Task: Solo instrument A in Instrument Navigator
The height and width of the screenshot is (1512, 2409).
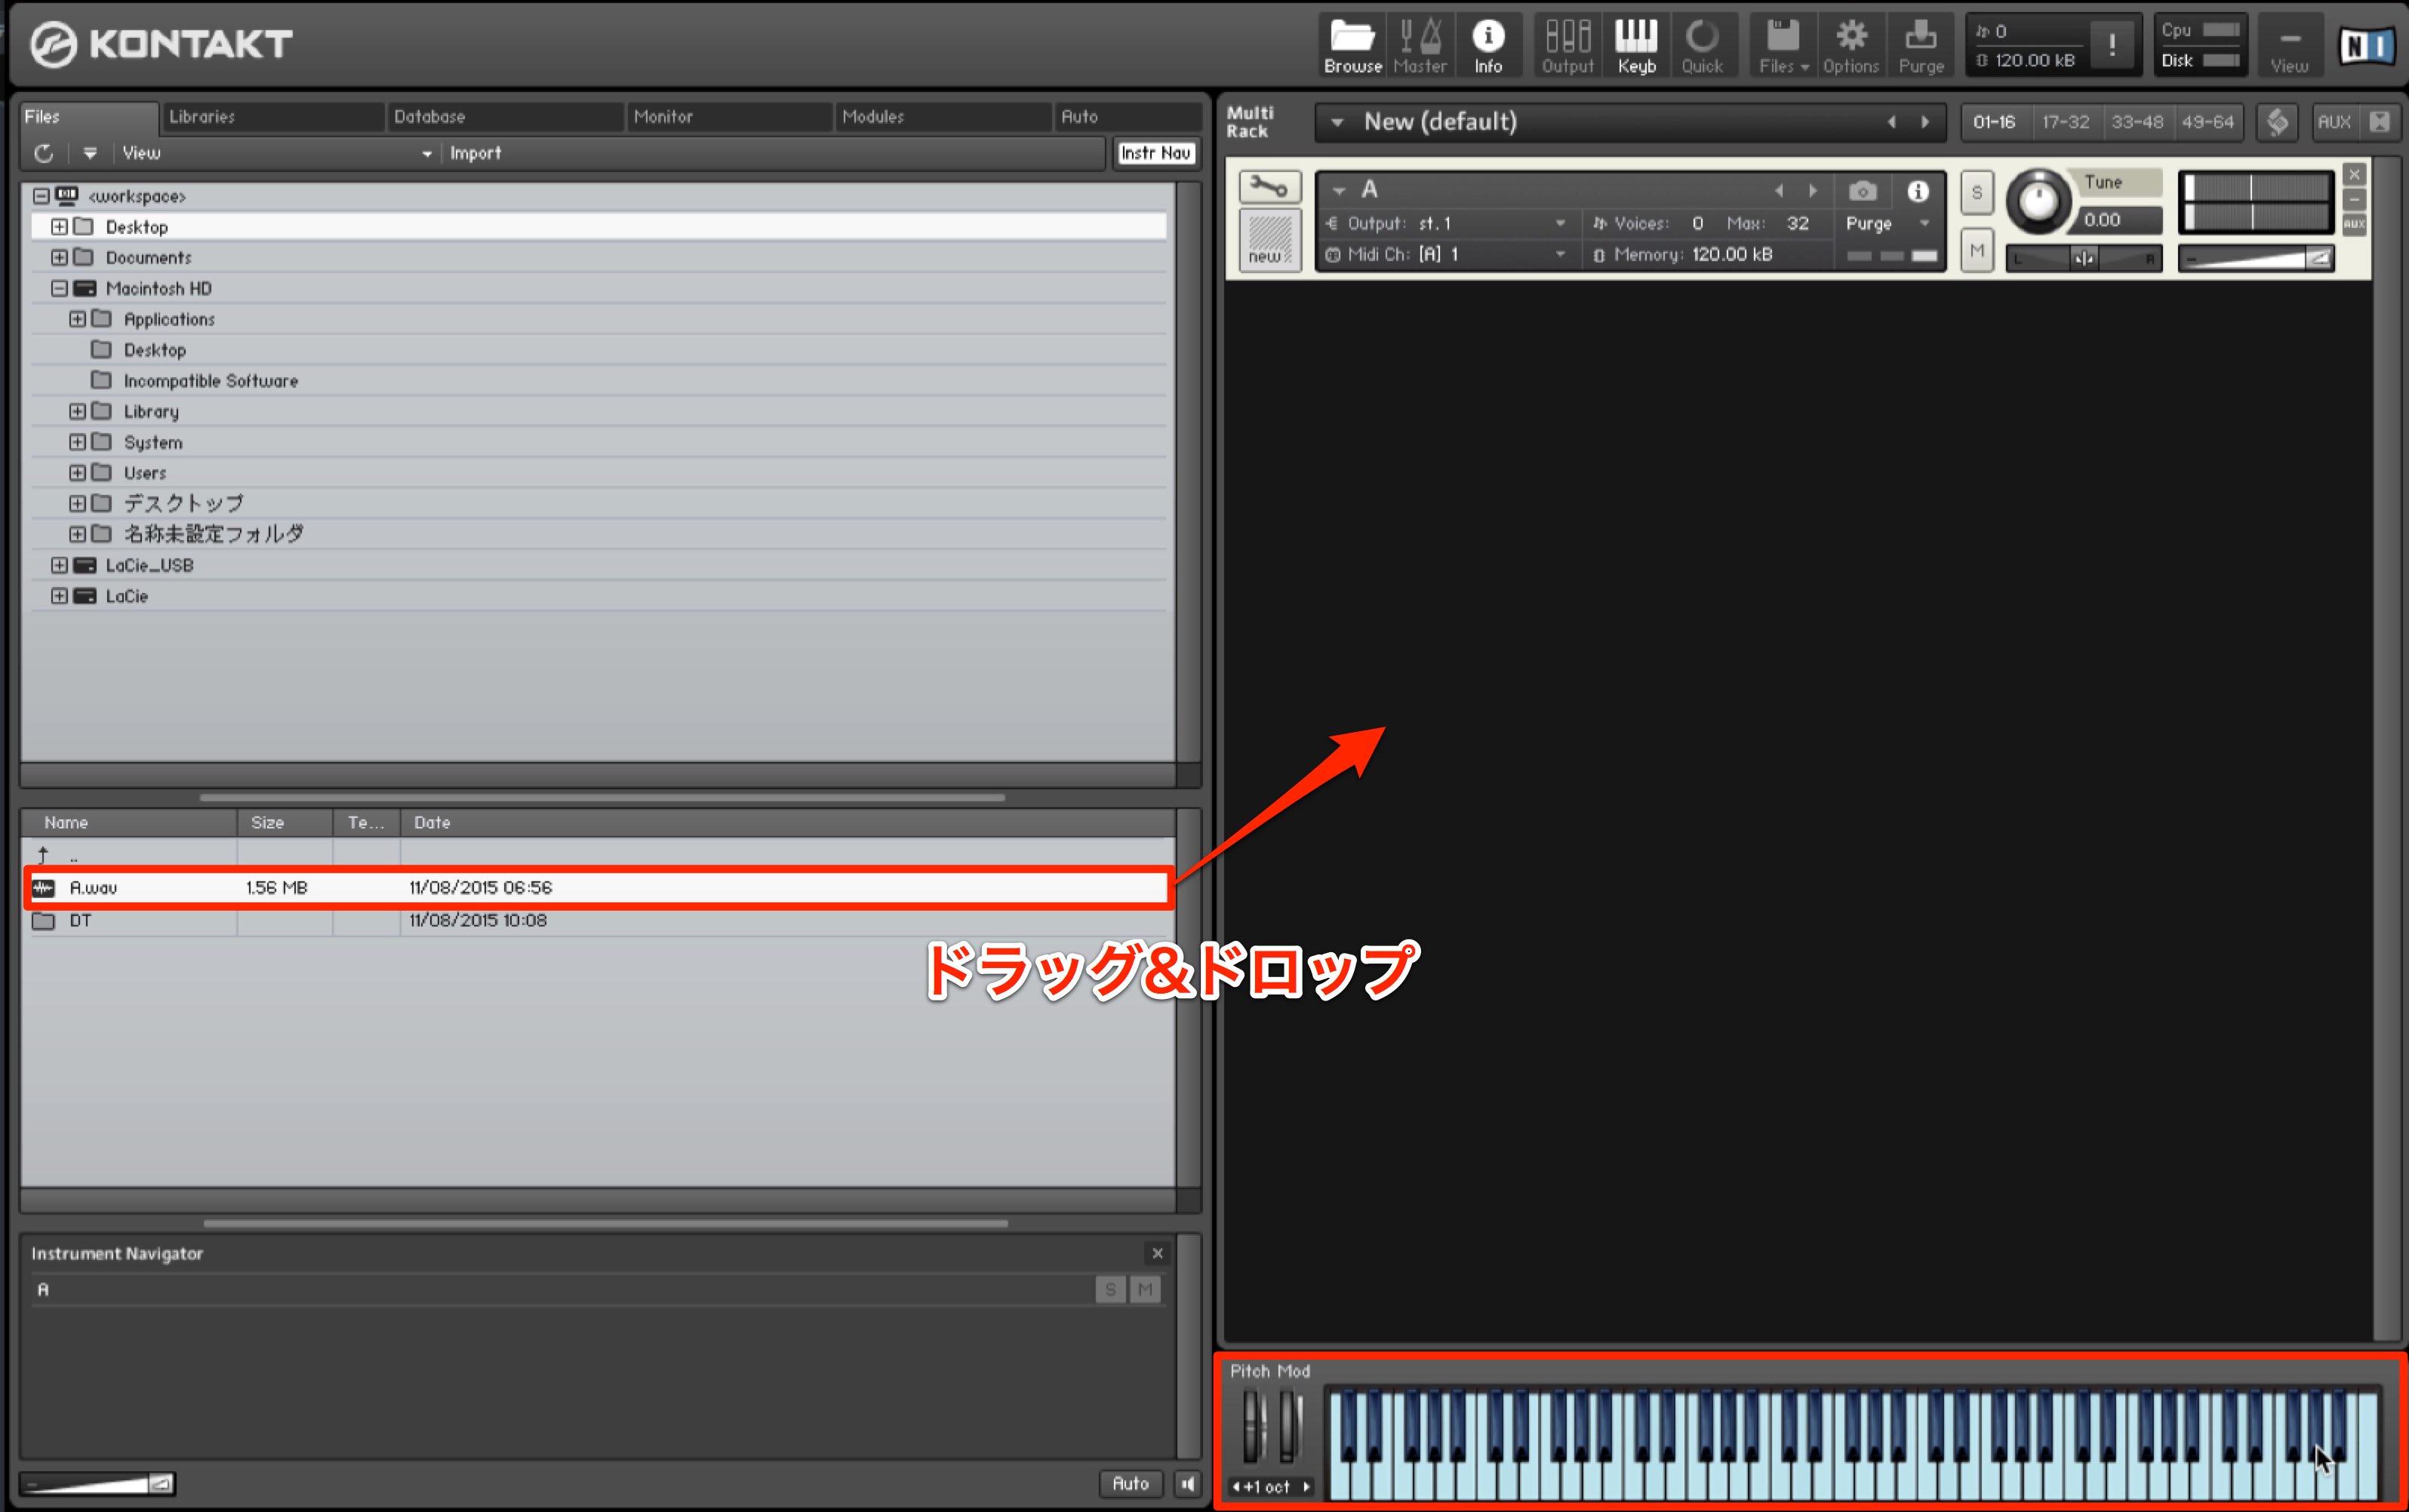Action: click(x=1110, y=1290)
